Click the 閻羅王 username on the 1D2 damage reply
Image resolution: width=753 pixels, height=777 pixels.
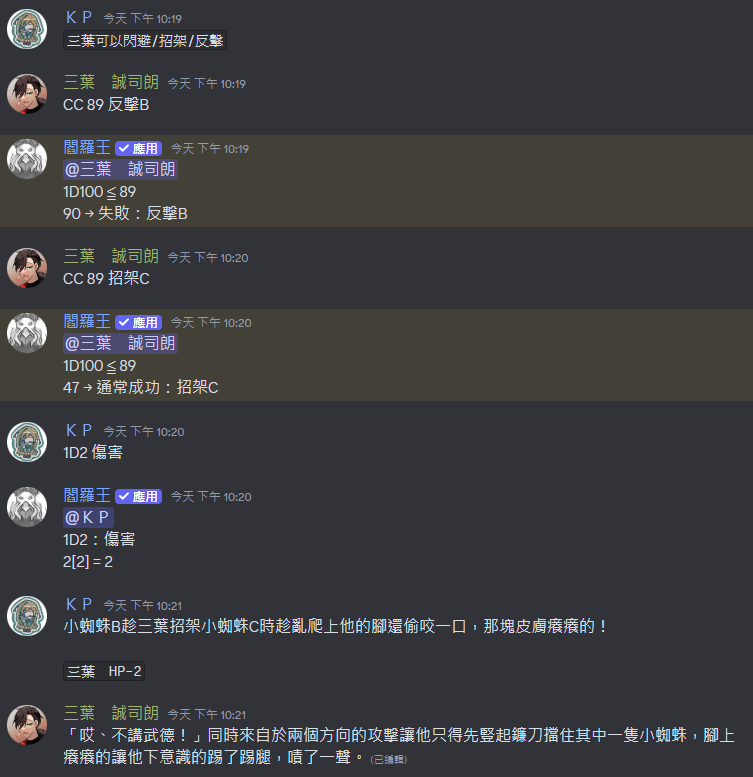point(87,496)
